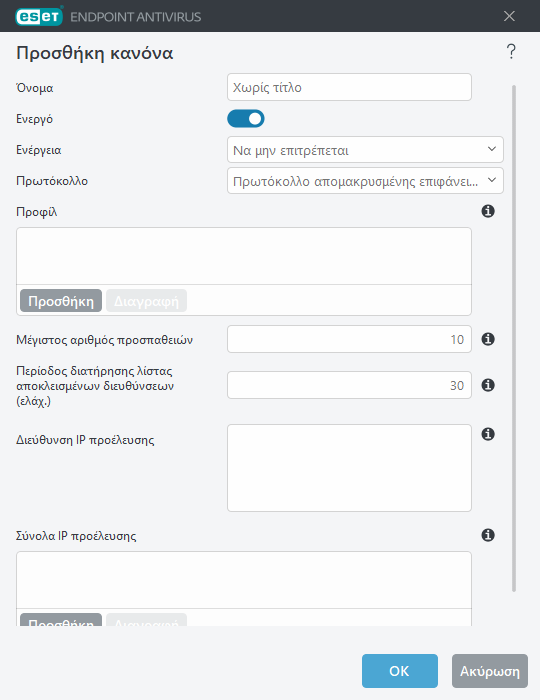Click the Όνομα name input field
This screenshot has height=700, width=540.
[349, 87]
